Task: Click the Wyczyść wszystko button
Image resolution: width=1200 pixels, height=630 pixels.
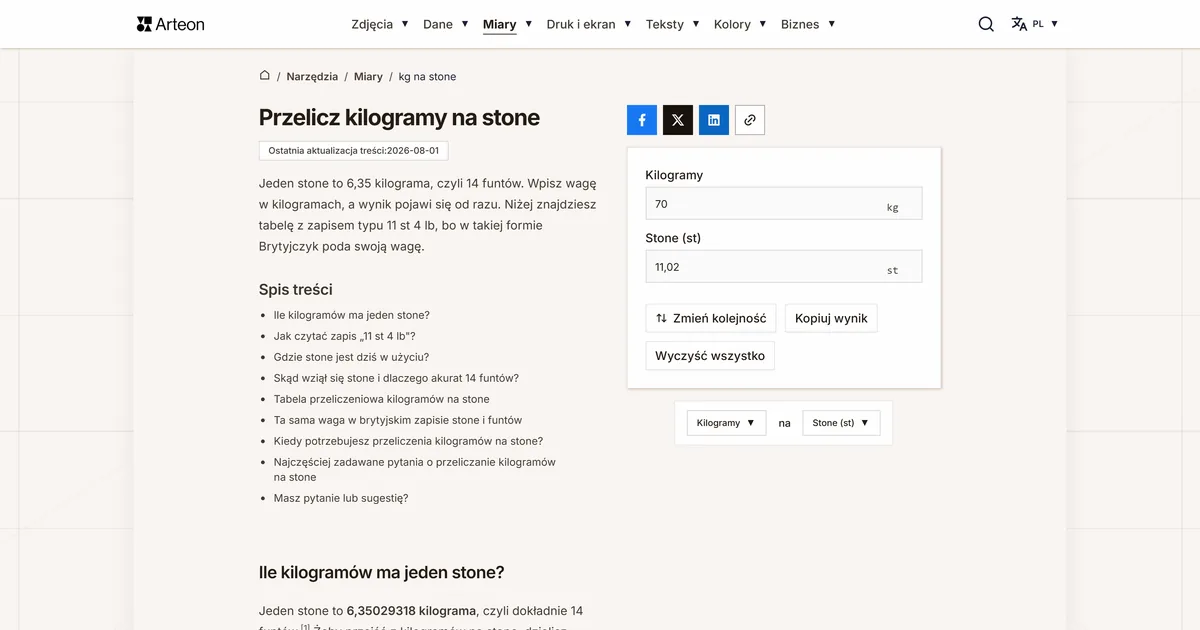Action: [710, 355]
